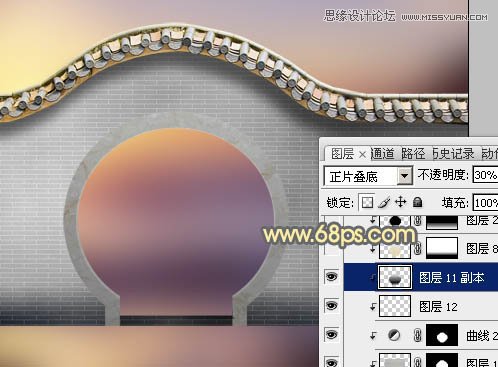This screenshot has height=367, width=498.
Task: Click the clipping arrow of 图层 12
Action: click(x=372, y=307)
